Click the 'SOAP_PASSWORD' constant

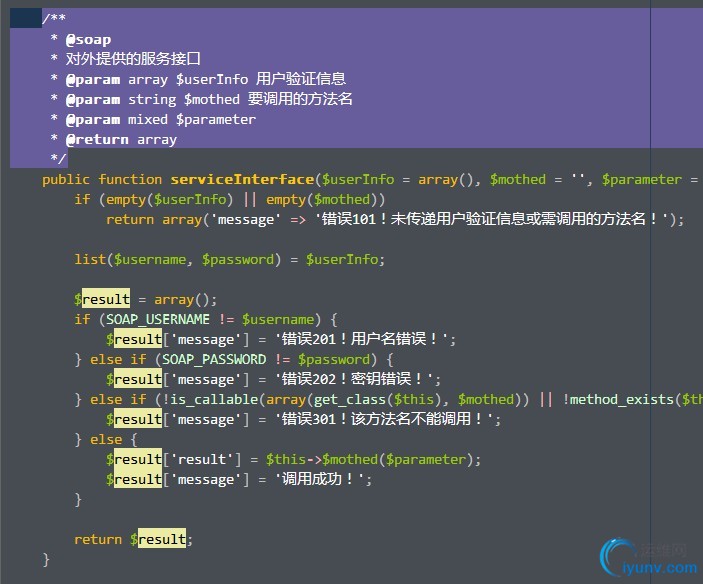[214, 359]
